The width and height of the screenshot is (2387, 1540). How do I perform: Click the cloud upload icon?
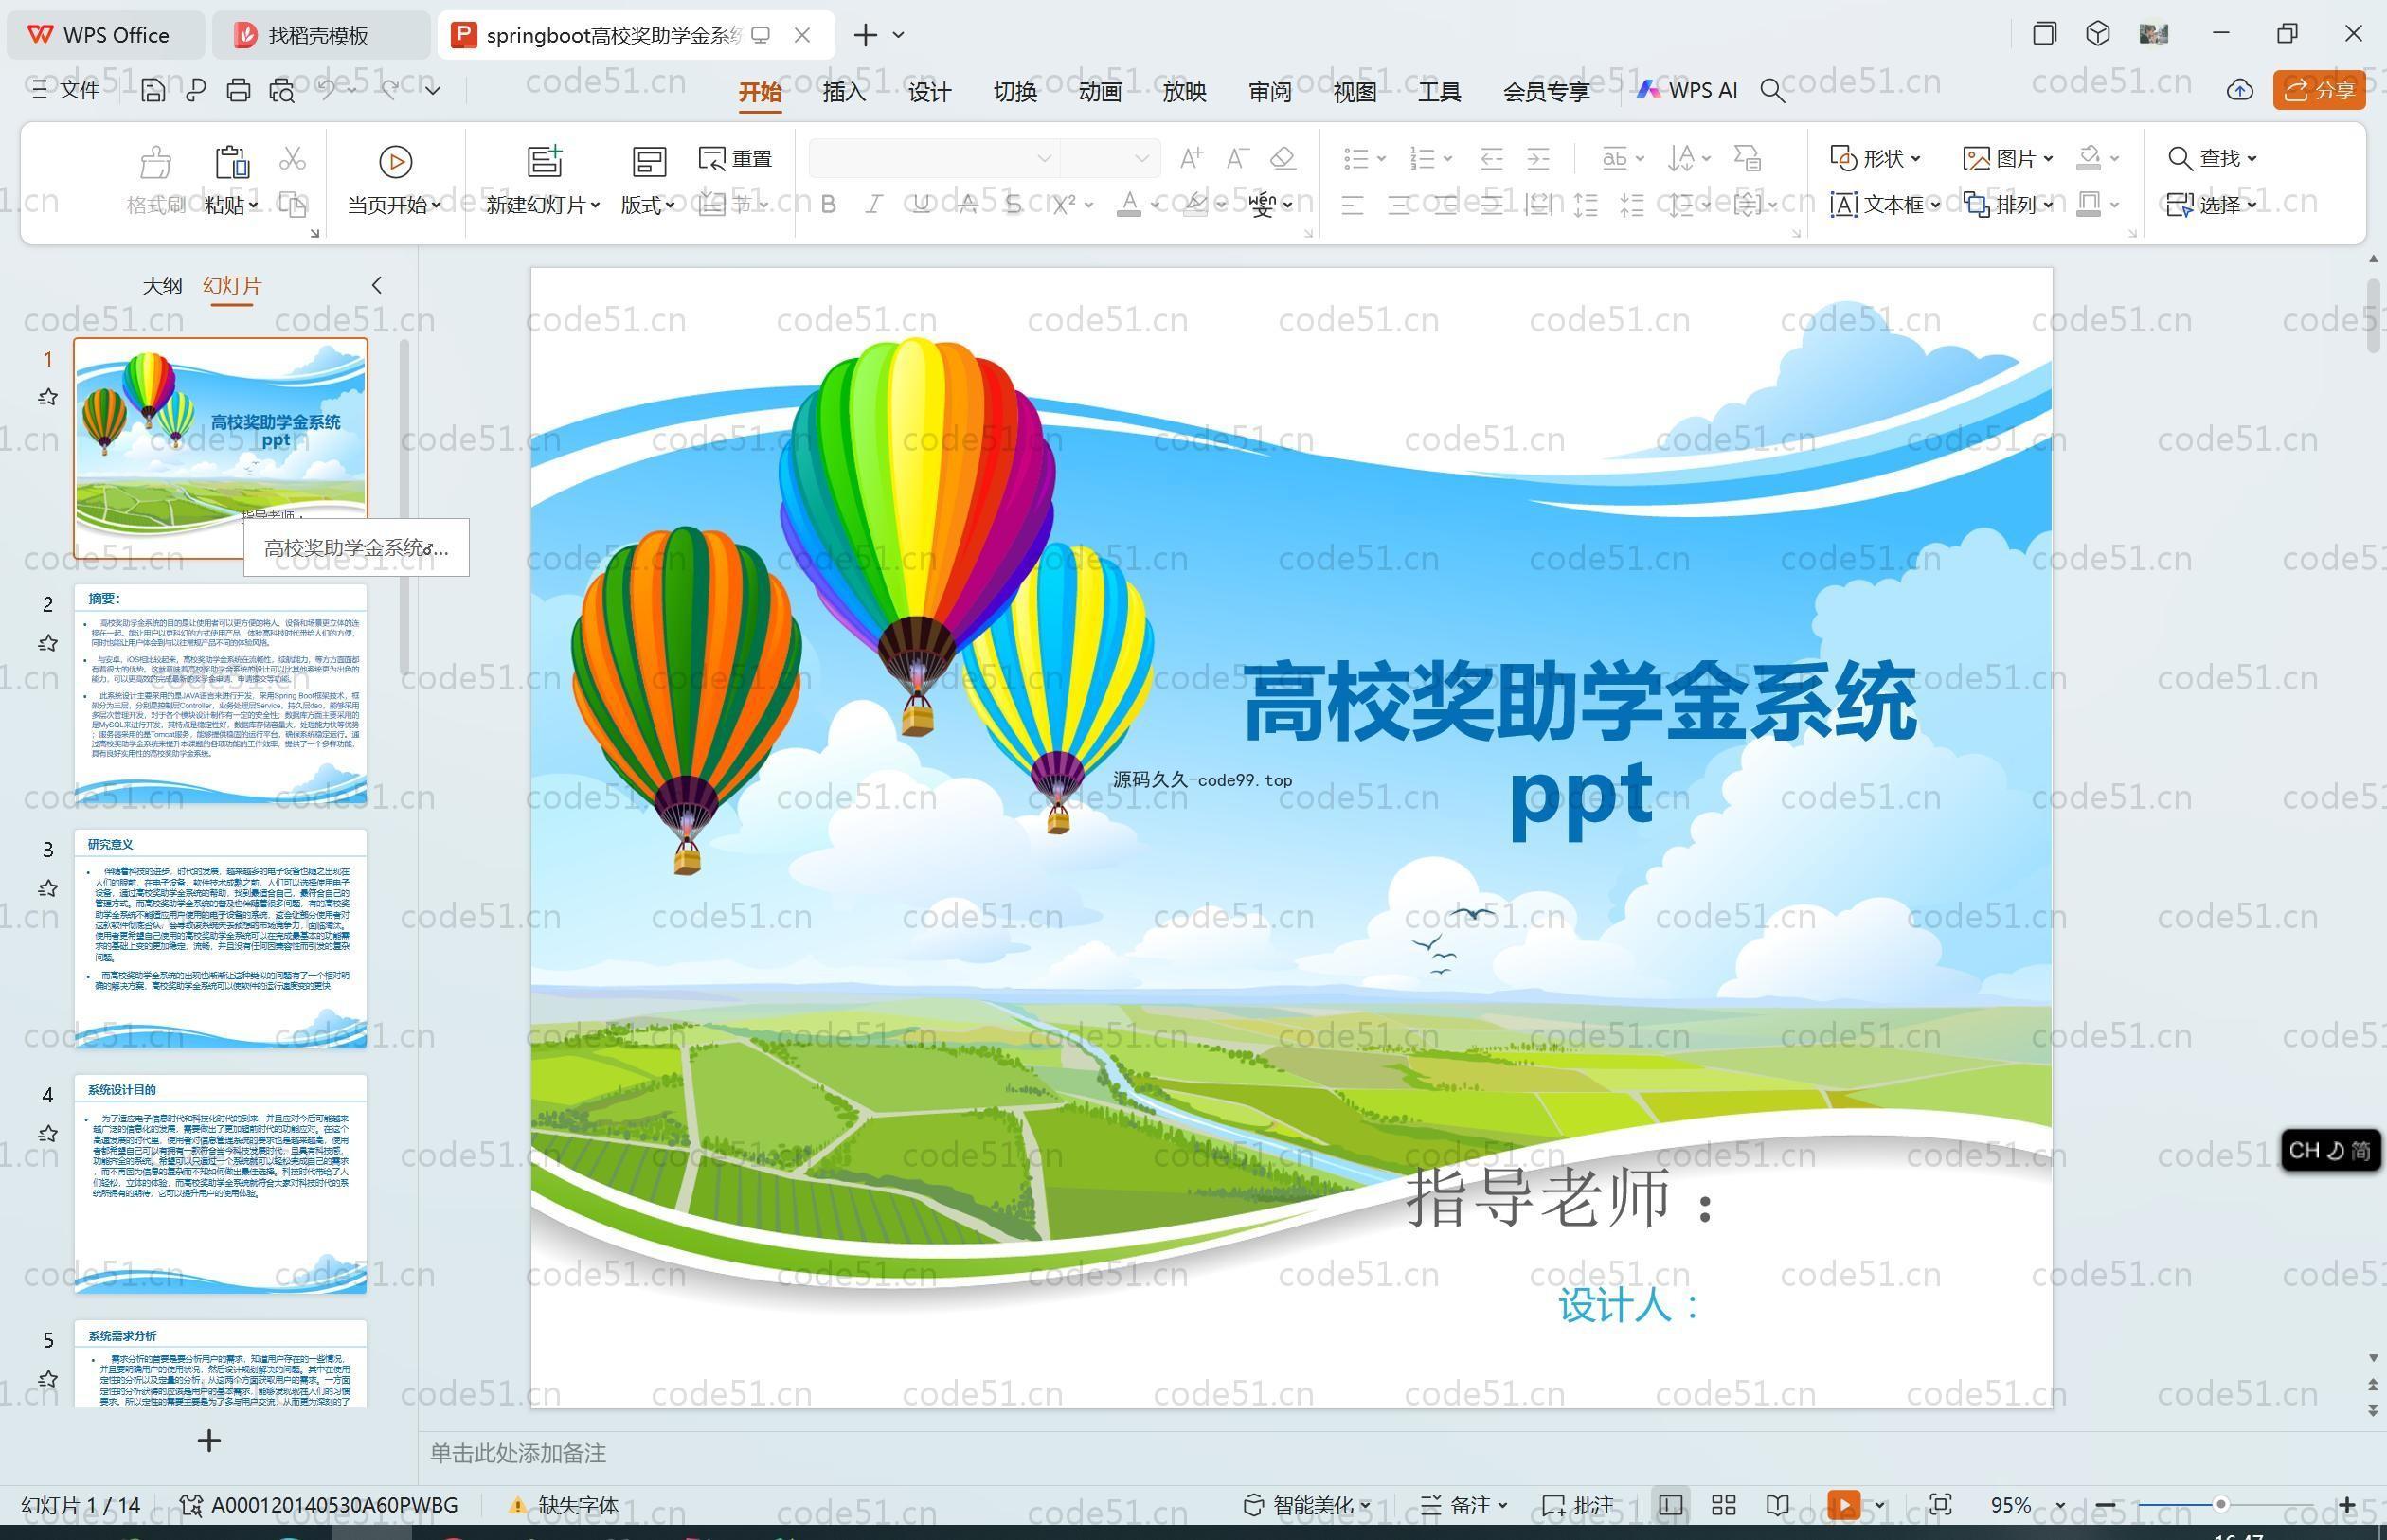2240,90
